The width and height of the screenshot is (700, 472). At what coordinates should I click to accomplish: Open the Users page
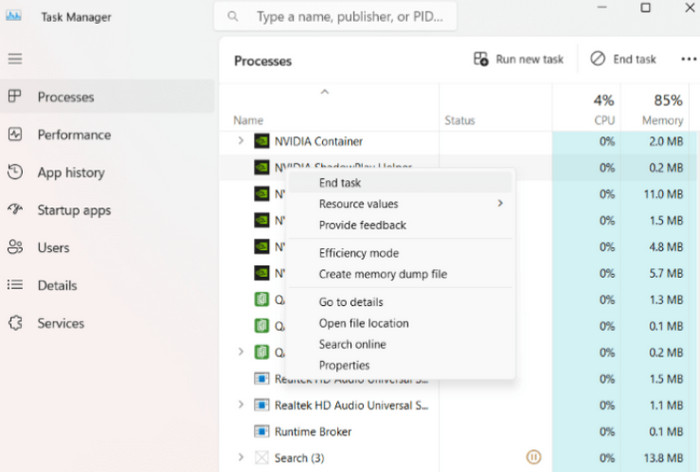click(53, 248)
